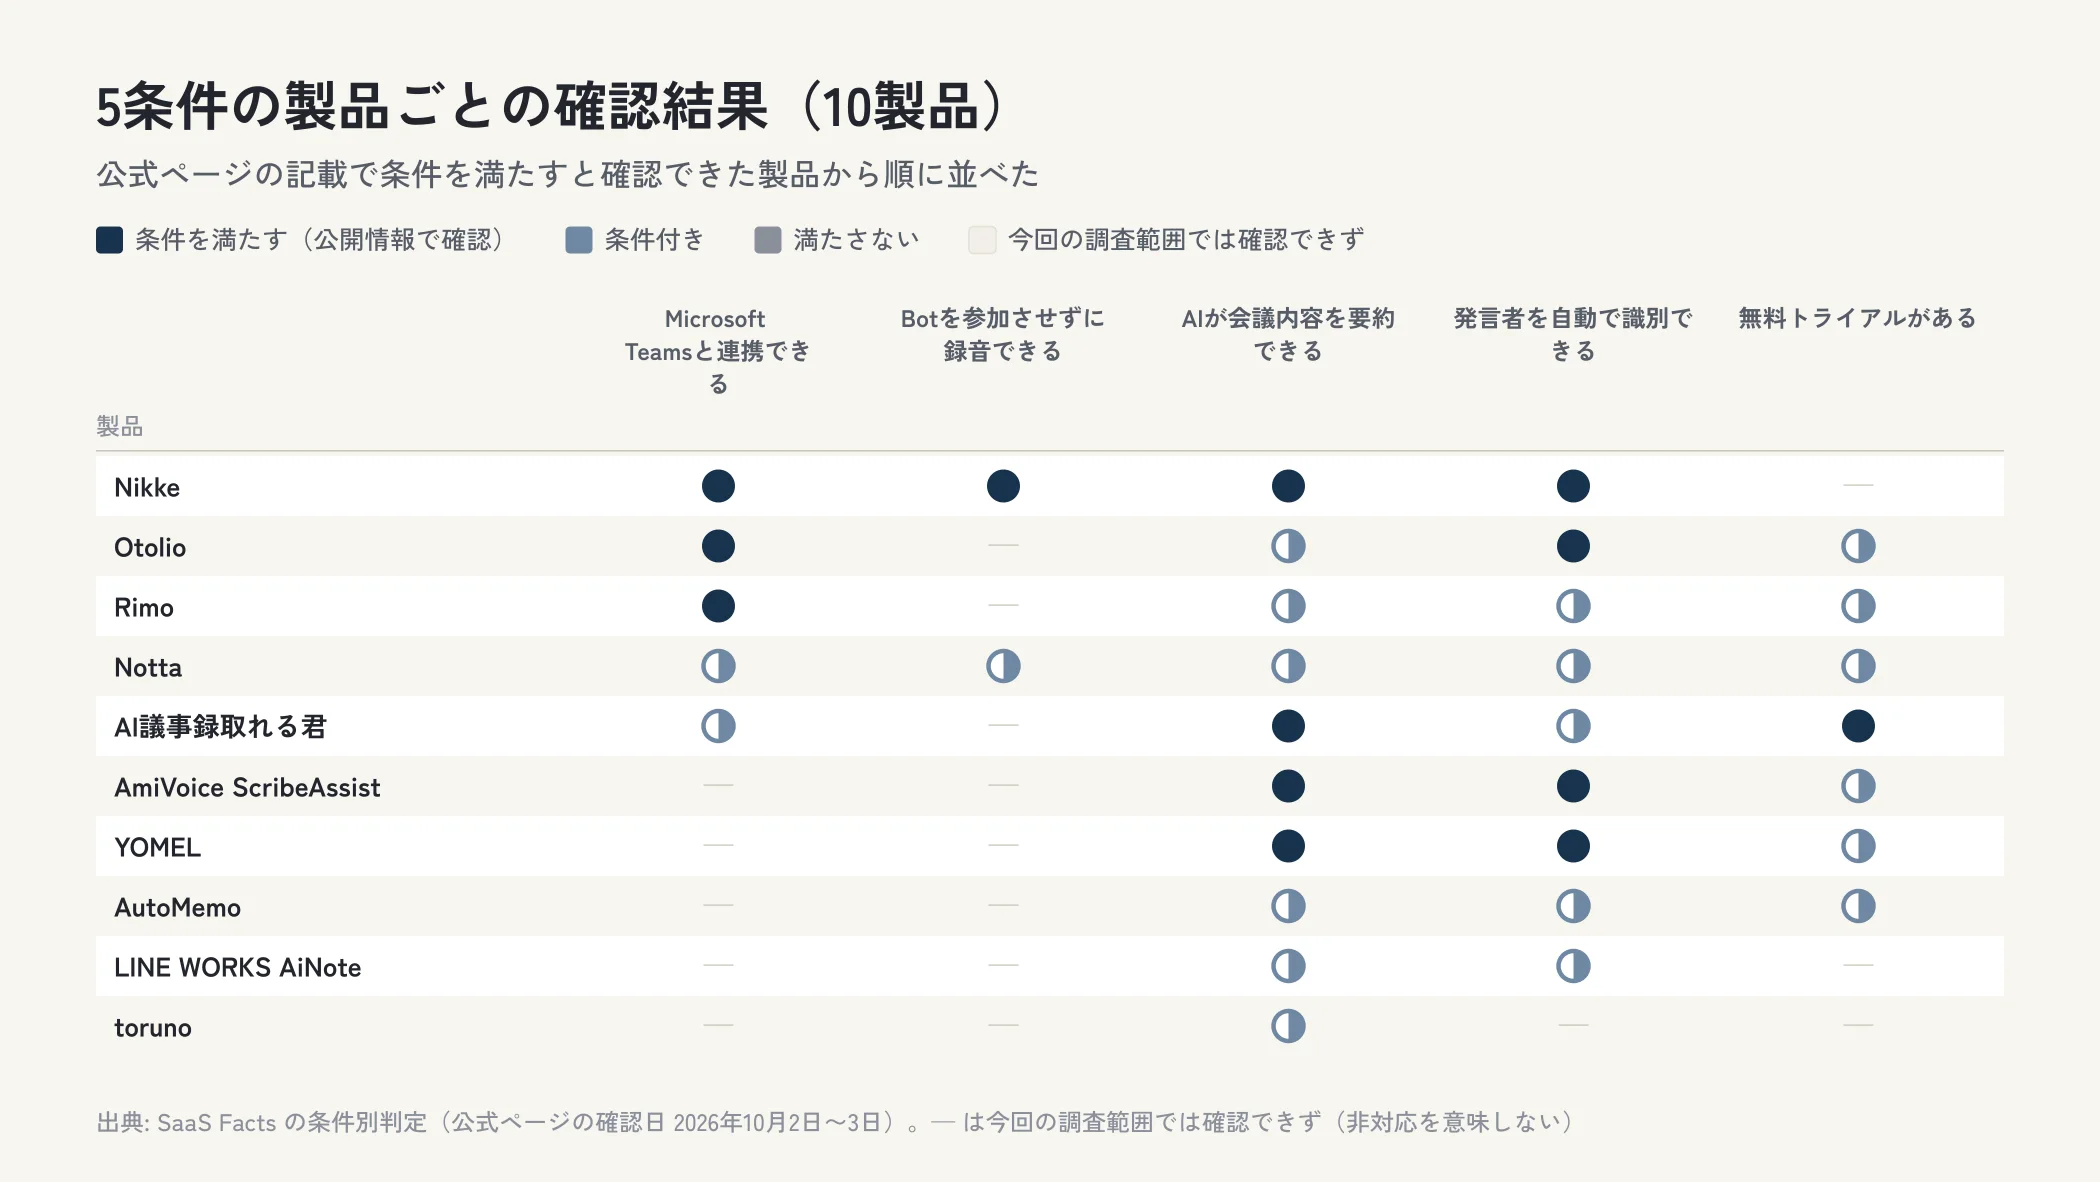The image size is (2100, 1182).
Task: Select the 'Nikke' product name
Action: pyautogui.click(x=147, y=487)
